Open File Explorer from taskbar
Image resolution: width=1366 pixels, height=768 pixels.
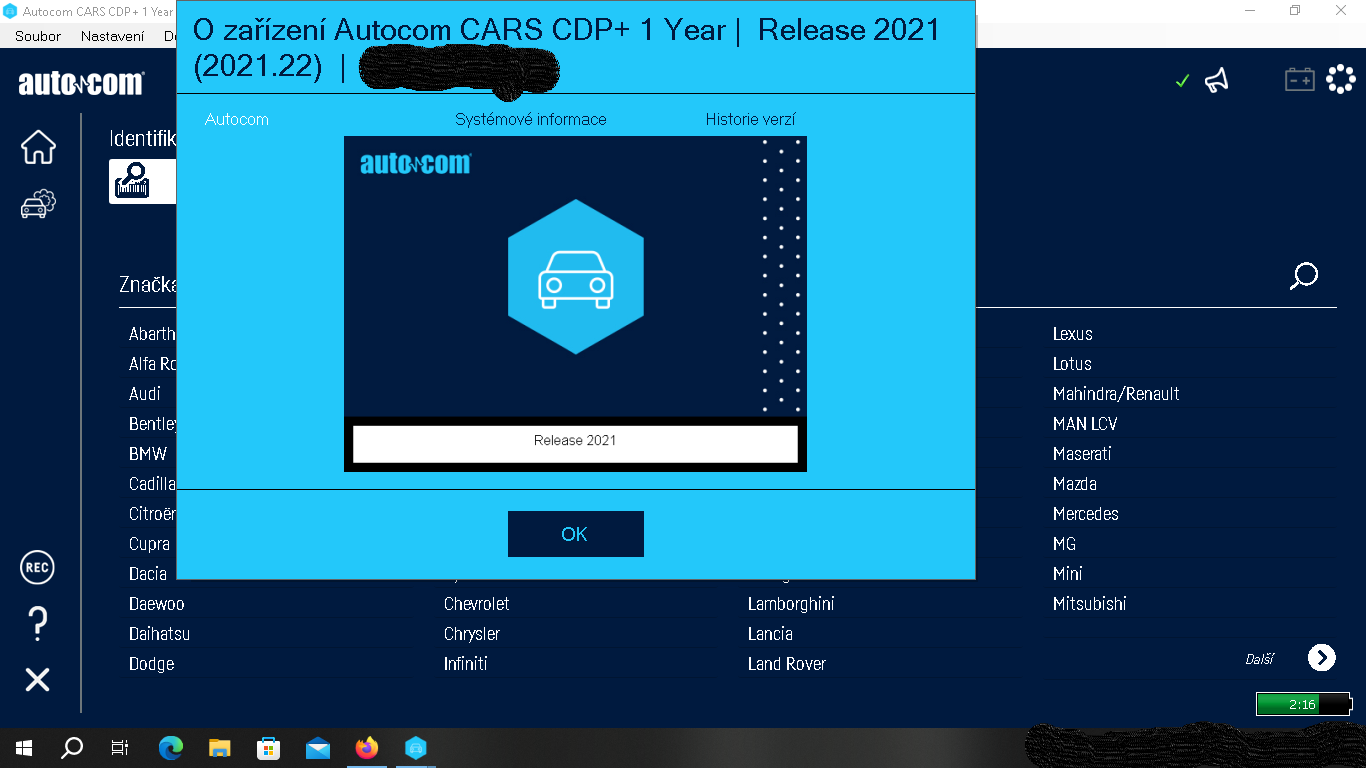tap(220, 747)
